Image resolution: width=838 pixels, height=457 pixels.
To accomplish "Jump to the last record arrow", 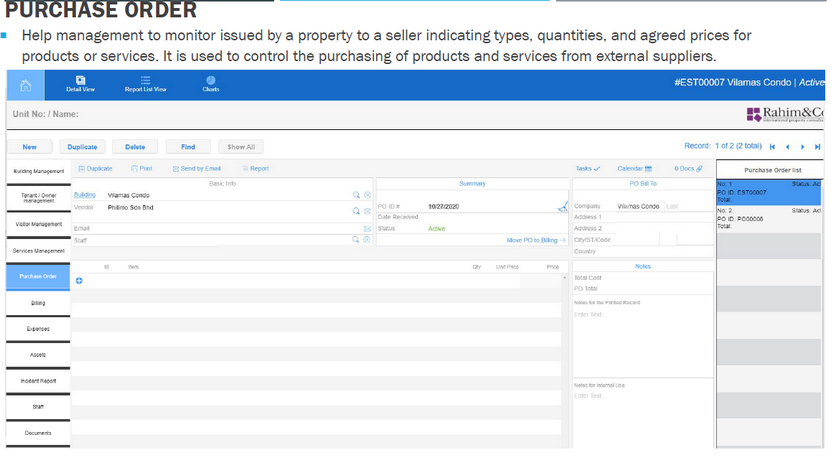I will tap(817, 147).
